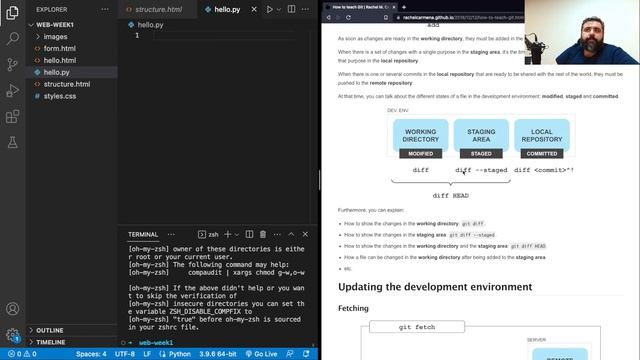Add a new terminal with plus icon
Viewport: 640px width, 360px height.
pos(228,234)
